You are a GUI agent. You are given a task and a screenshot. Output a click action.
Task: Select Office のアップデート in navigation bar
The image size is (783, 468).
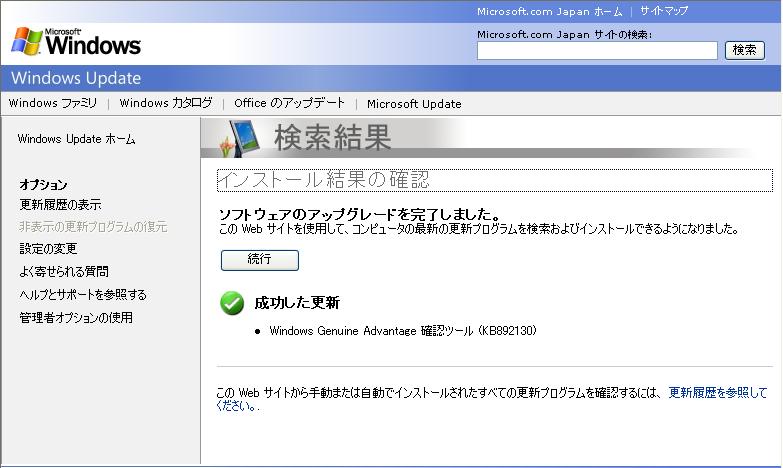[289, 103]
